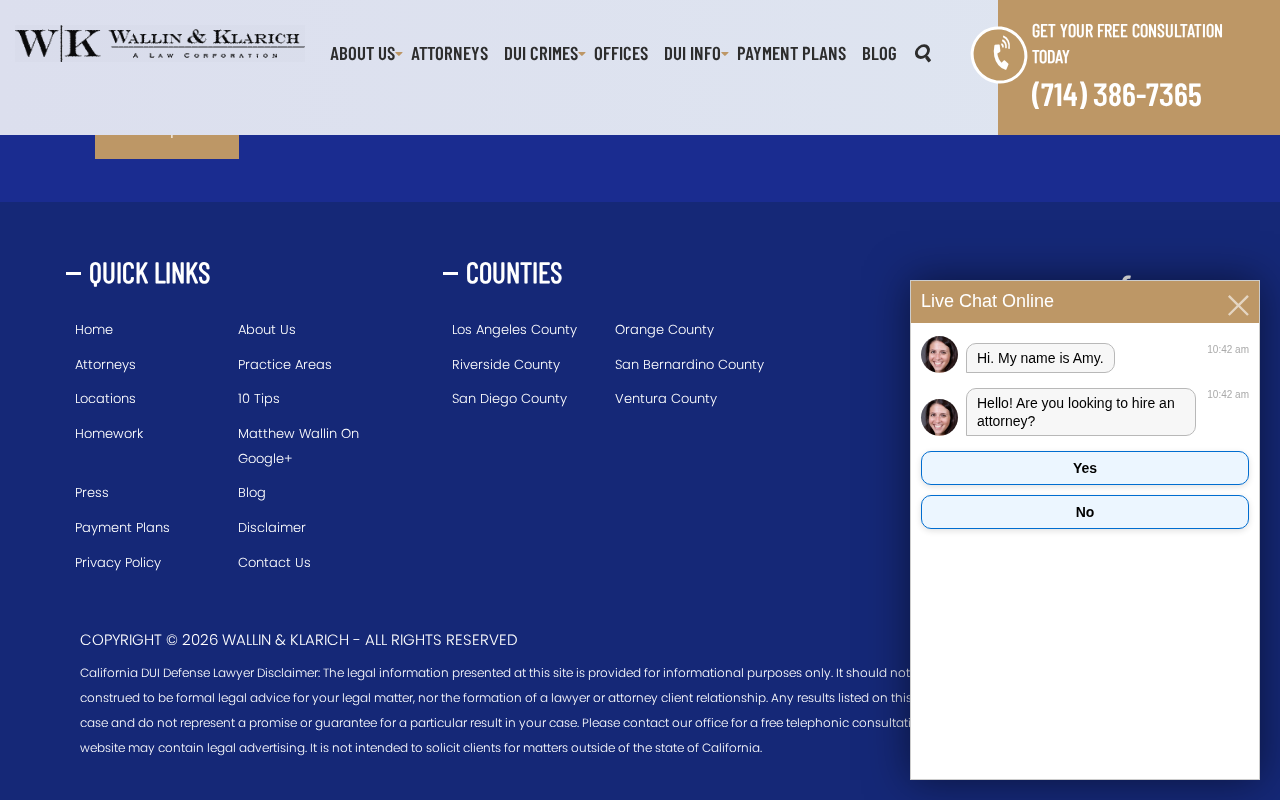This screenshot has height=800, width=1280.
Task: Open the Offices navigation item
Action: pyautogui.click(x=621, y=53)
